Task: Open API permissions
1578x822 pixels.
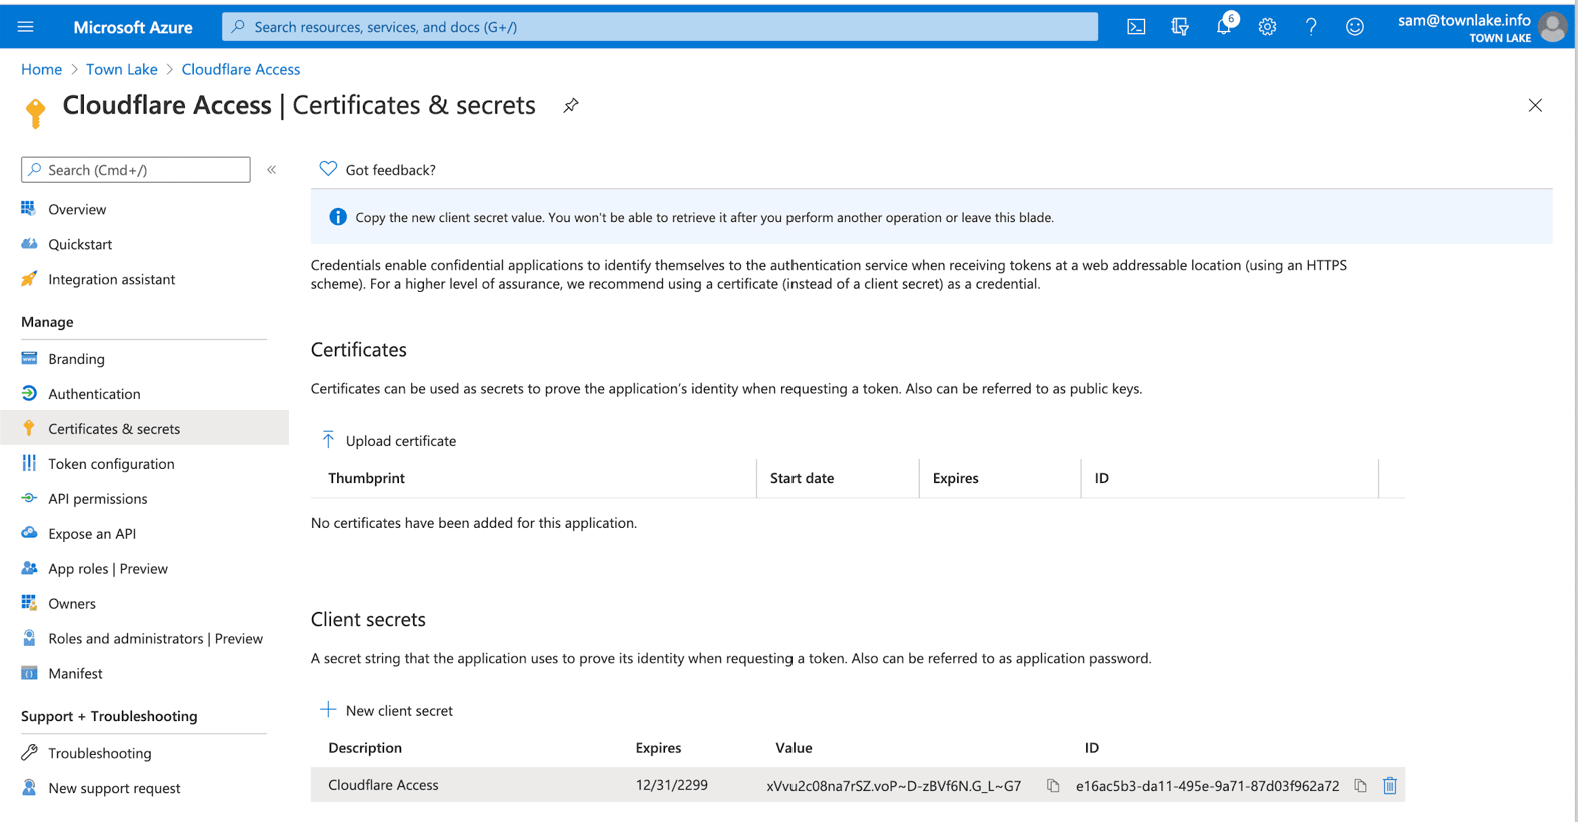Action: click(97, 499)
